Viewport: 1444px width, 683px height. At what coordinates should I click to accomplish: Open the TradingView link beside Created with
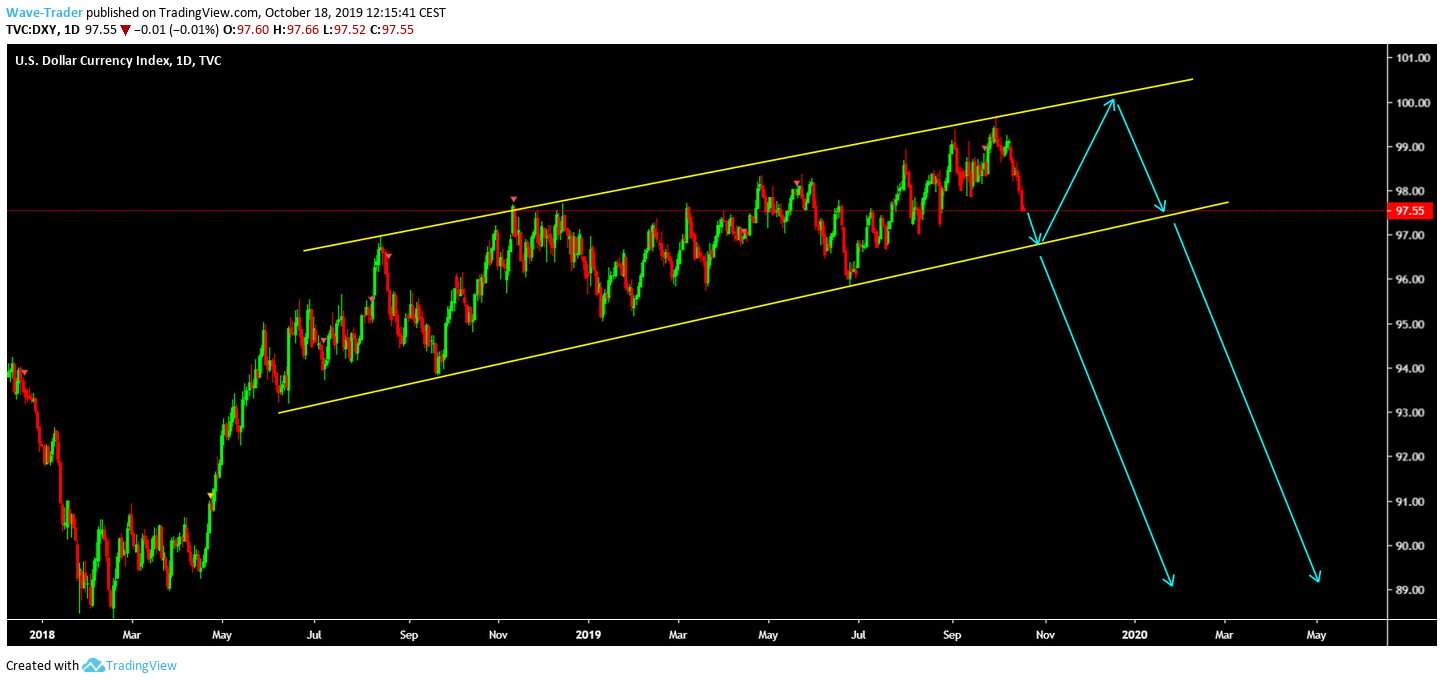(142, 665)
